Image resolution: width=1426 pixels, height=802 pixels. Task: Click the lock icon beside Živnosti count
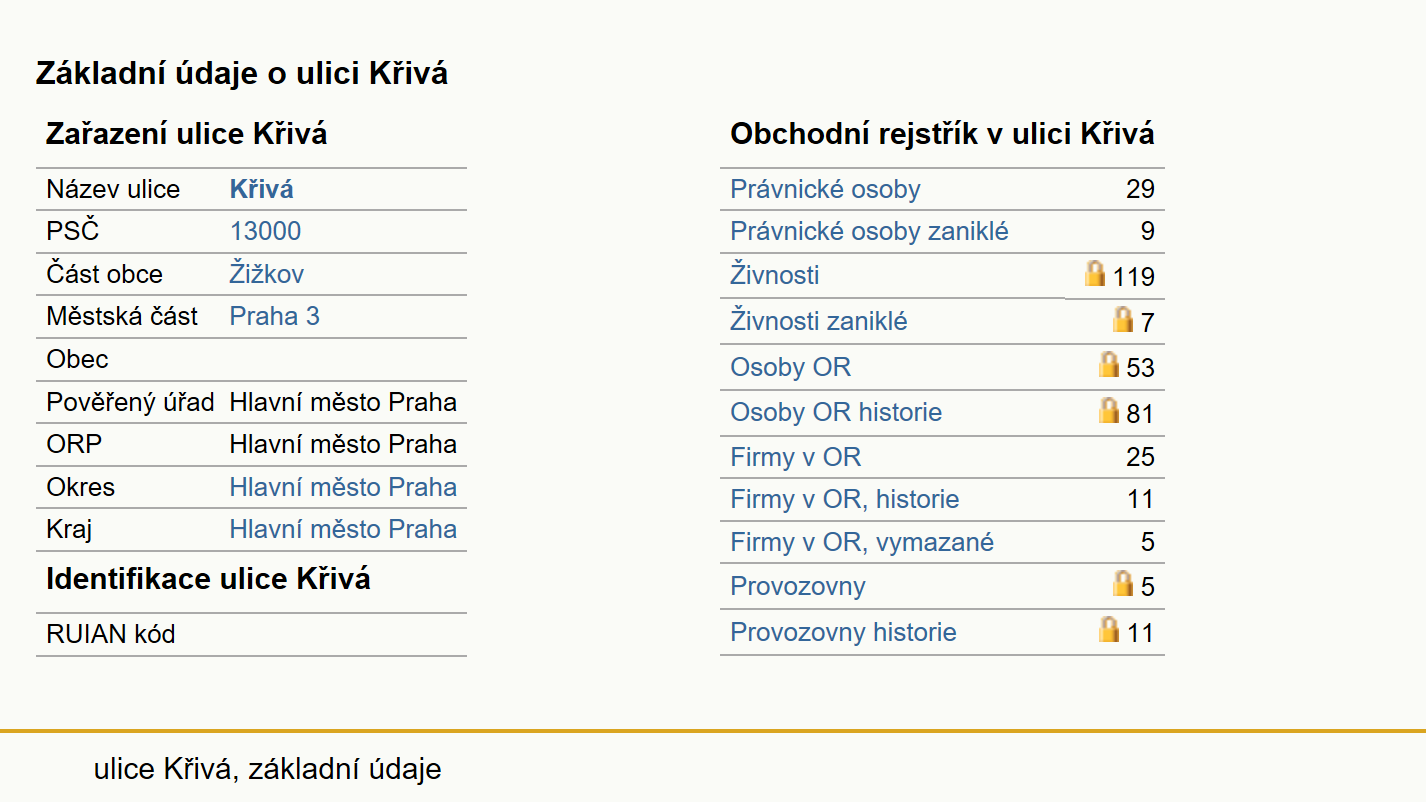point(1095,274)
